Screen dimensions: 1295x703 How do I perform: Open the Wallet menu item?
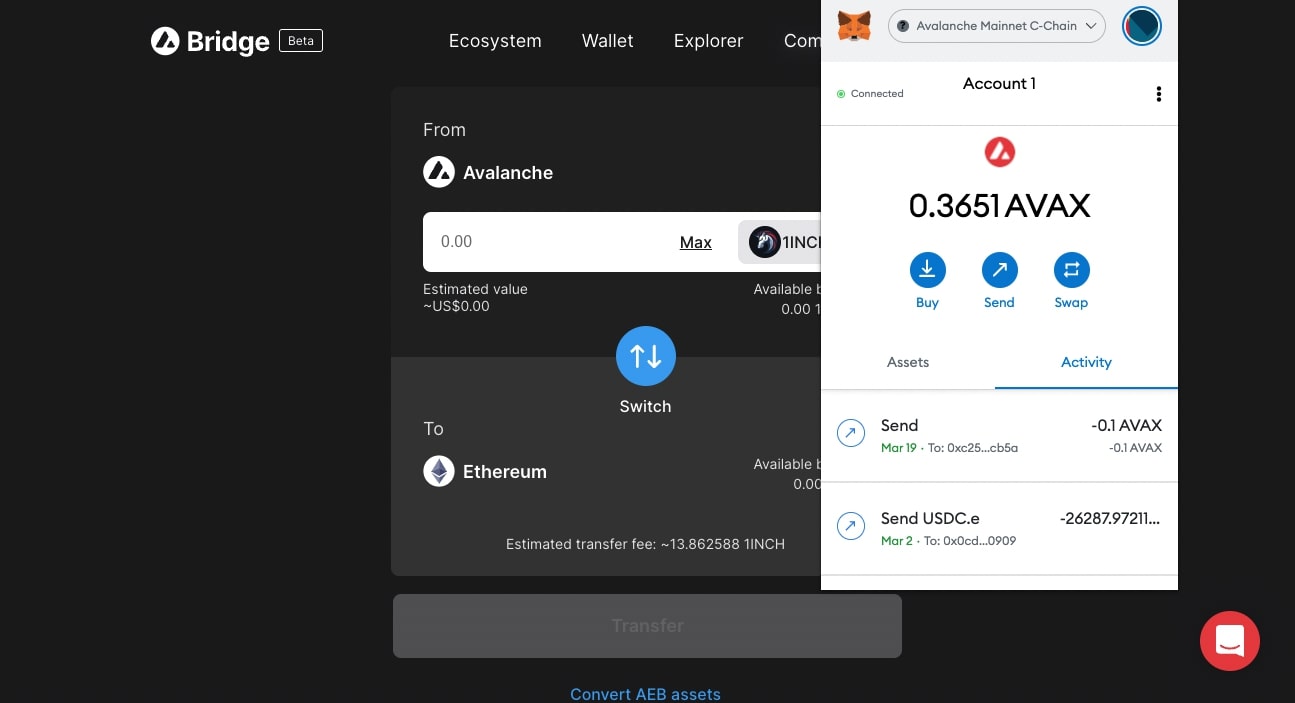pyautogui.click(x=608, y=41)
